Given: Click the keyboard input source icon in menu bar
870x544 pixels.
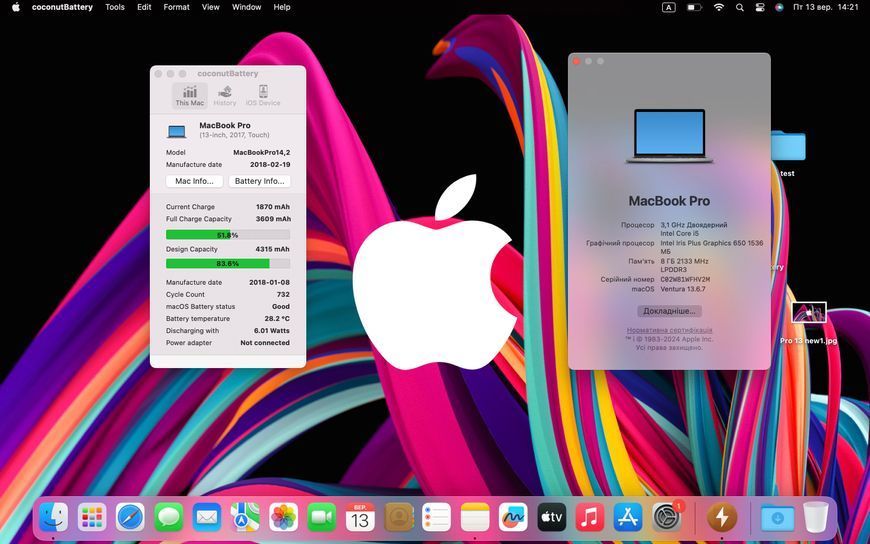Looking at the screenshot, I should pos(669,7).
